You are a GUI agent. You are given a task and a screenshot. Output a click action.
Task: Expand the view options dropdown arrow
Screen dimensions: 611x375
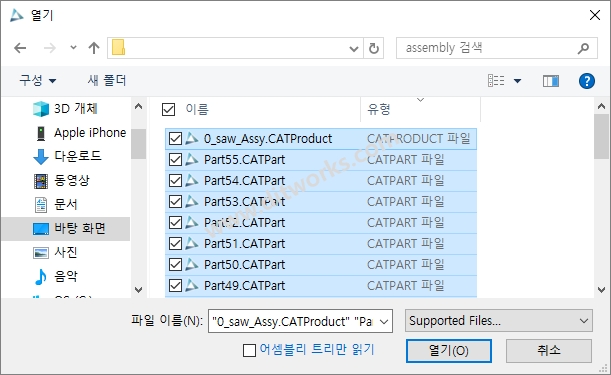pyautogui.click(x=517, y=81)
